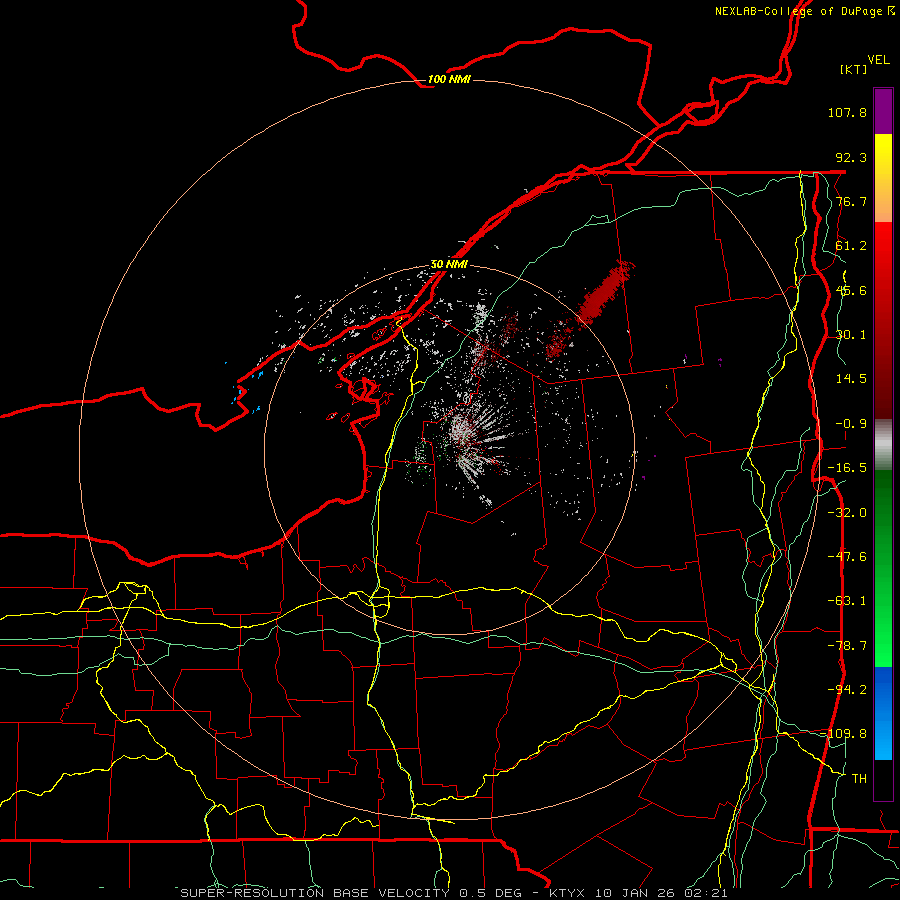
Task: Click the green segment of the velocity color bar
Action: tap(883, 568)
